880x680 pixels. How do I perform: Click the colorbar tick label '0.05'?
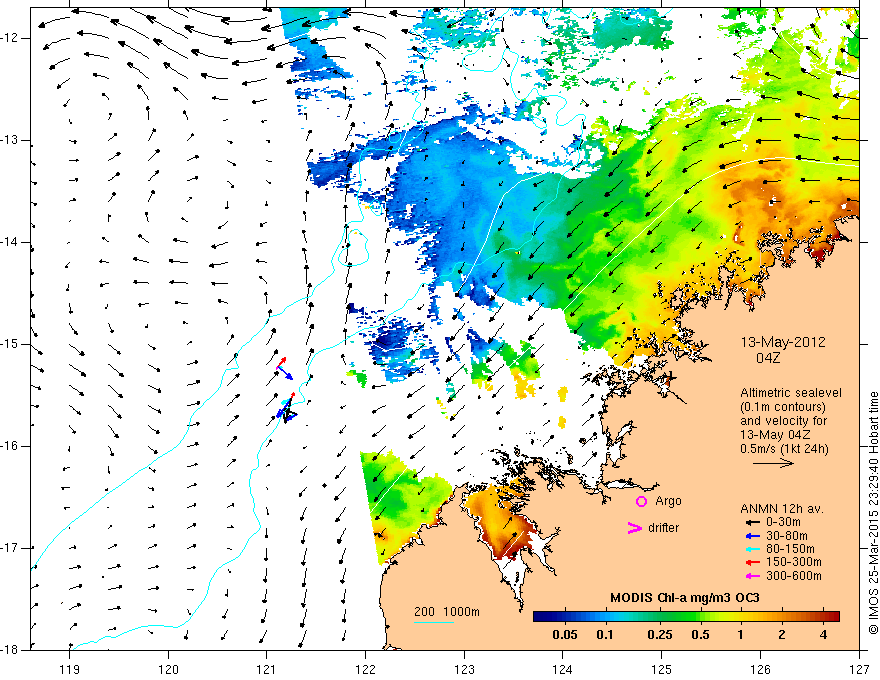click(565, 635)
